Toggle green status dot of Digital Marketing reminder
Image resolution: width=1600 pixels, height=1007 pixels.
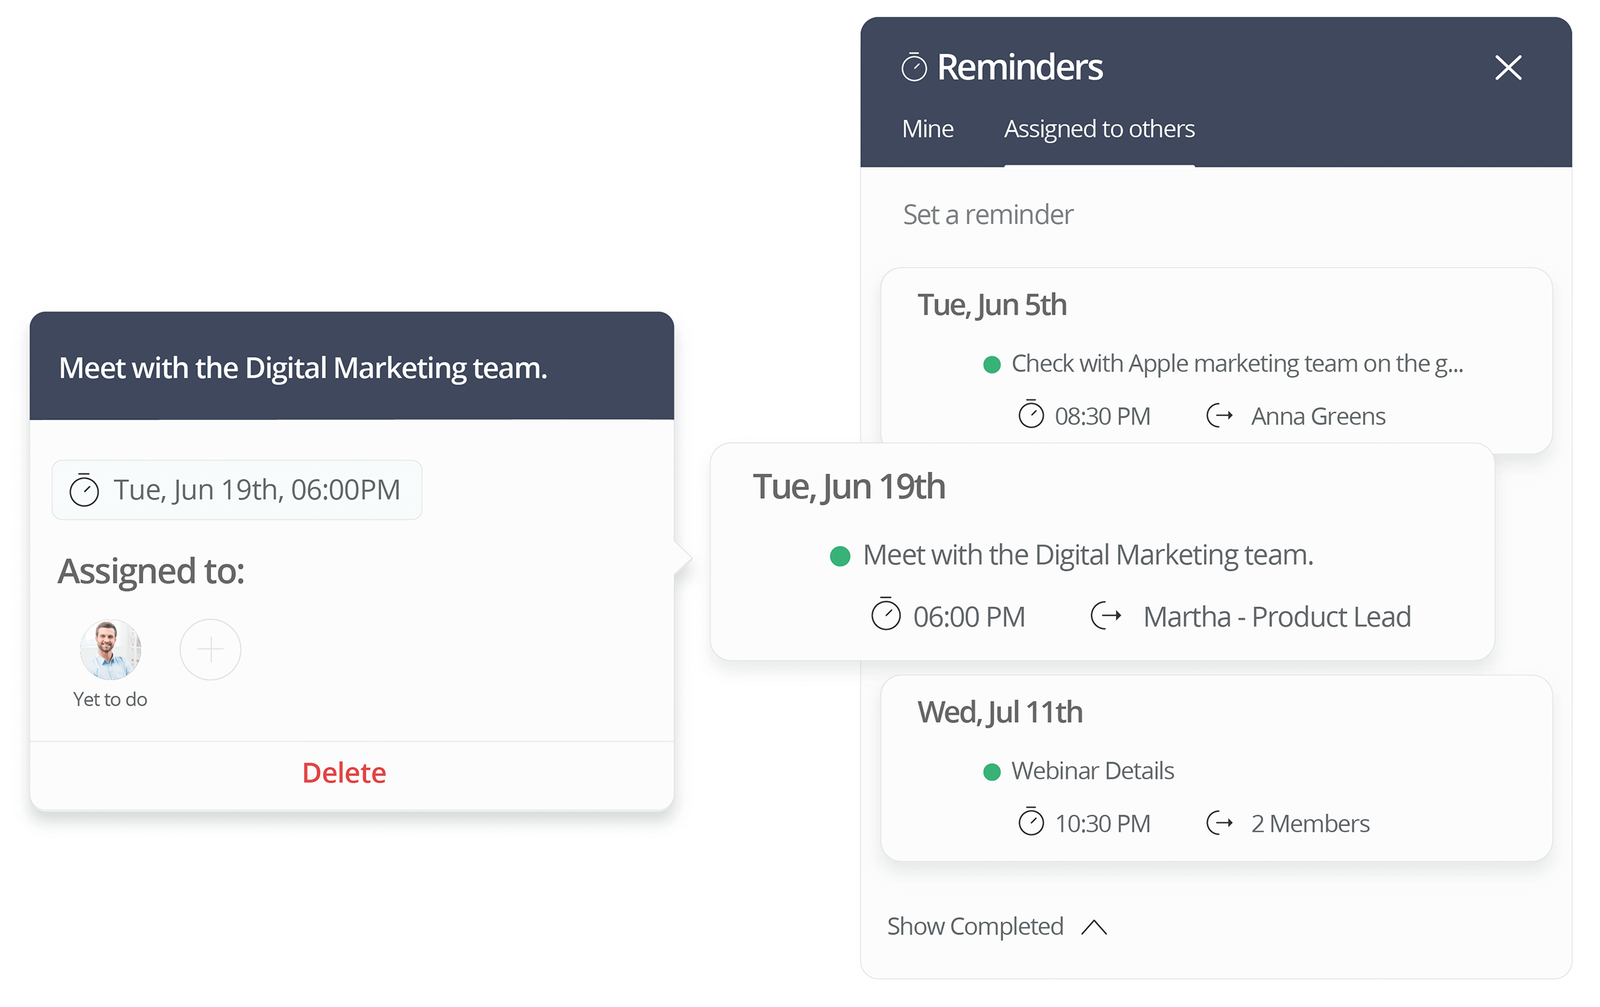click(840, 556)
